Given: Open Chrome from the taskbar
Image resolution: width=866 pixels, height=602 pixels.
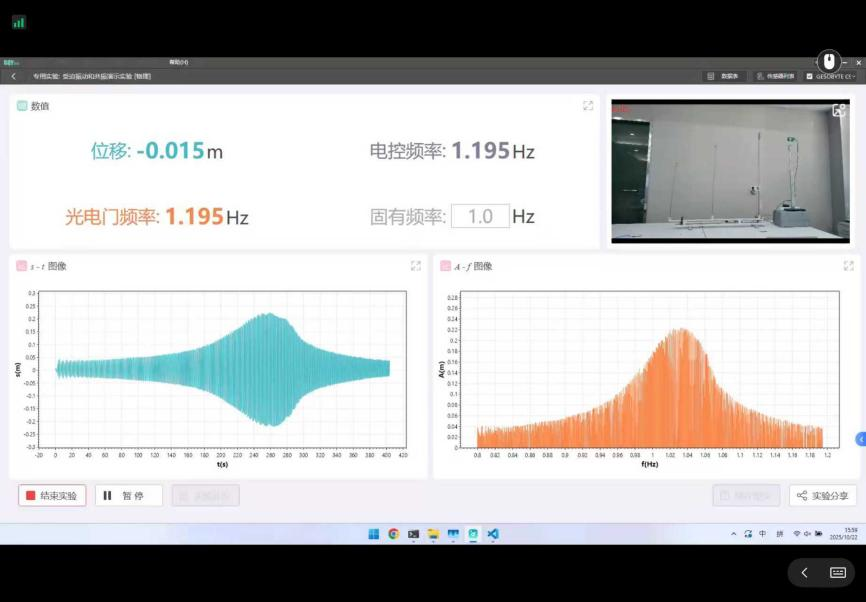Looking at the screenshot, I should tap(393, 534).
